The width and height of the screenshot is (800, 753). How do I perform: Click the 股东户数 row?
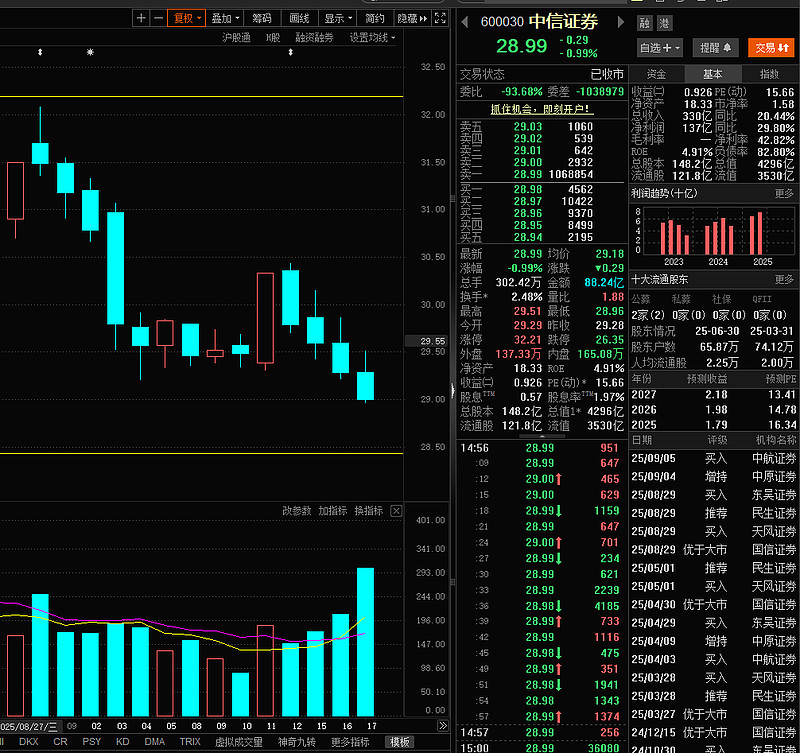(713, 347)
